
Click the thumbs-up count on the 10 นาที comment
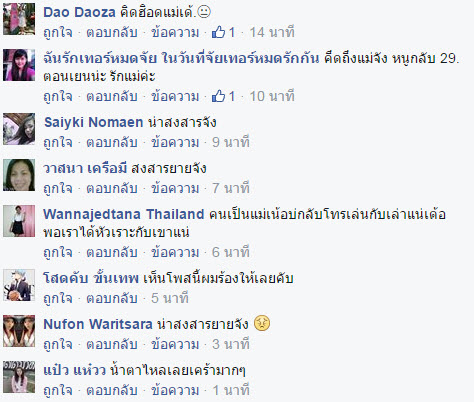click(232, 96)
